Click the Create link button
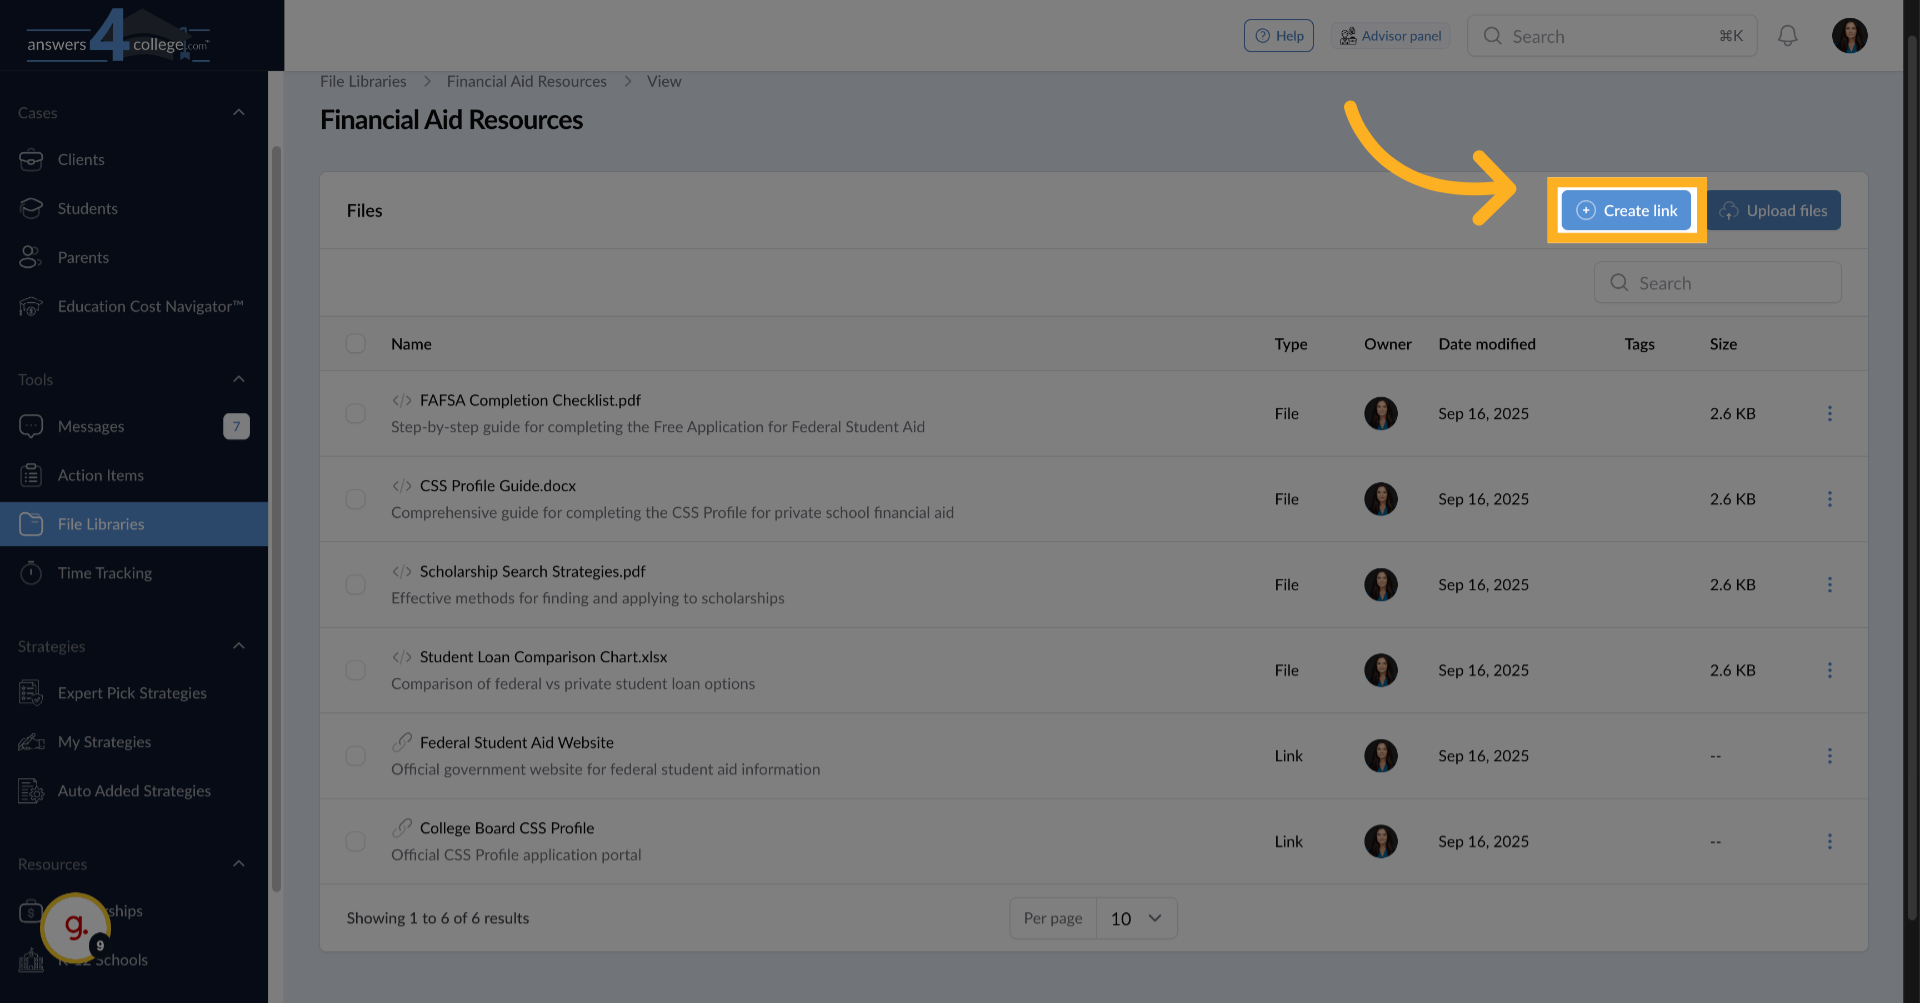This screenshot has height=1003, width=1920. tap(1626, 210)
